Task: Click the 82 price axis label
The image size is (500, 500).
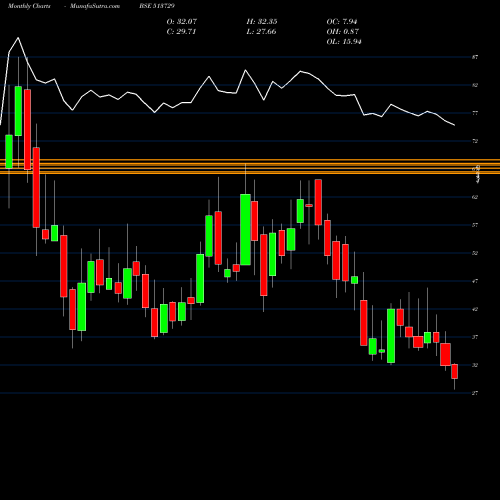Action: (x=475, y=85)
